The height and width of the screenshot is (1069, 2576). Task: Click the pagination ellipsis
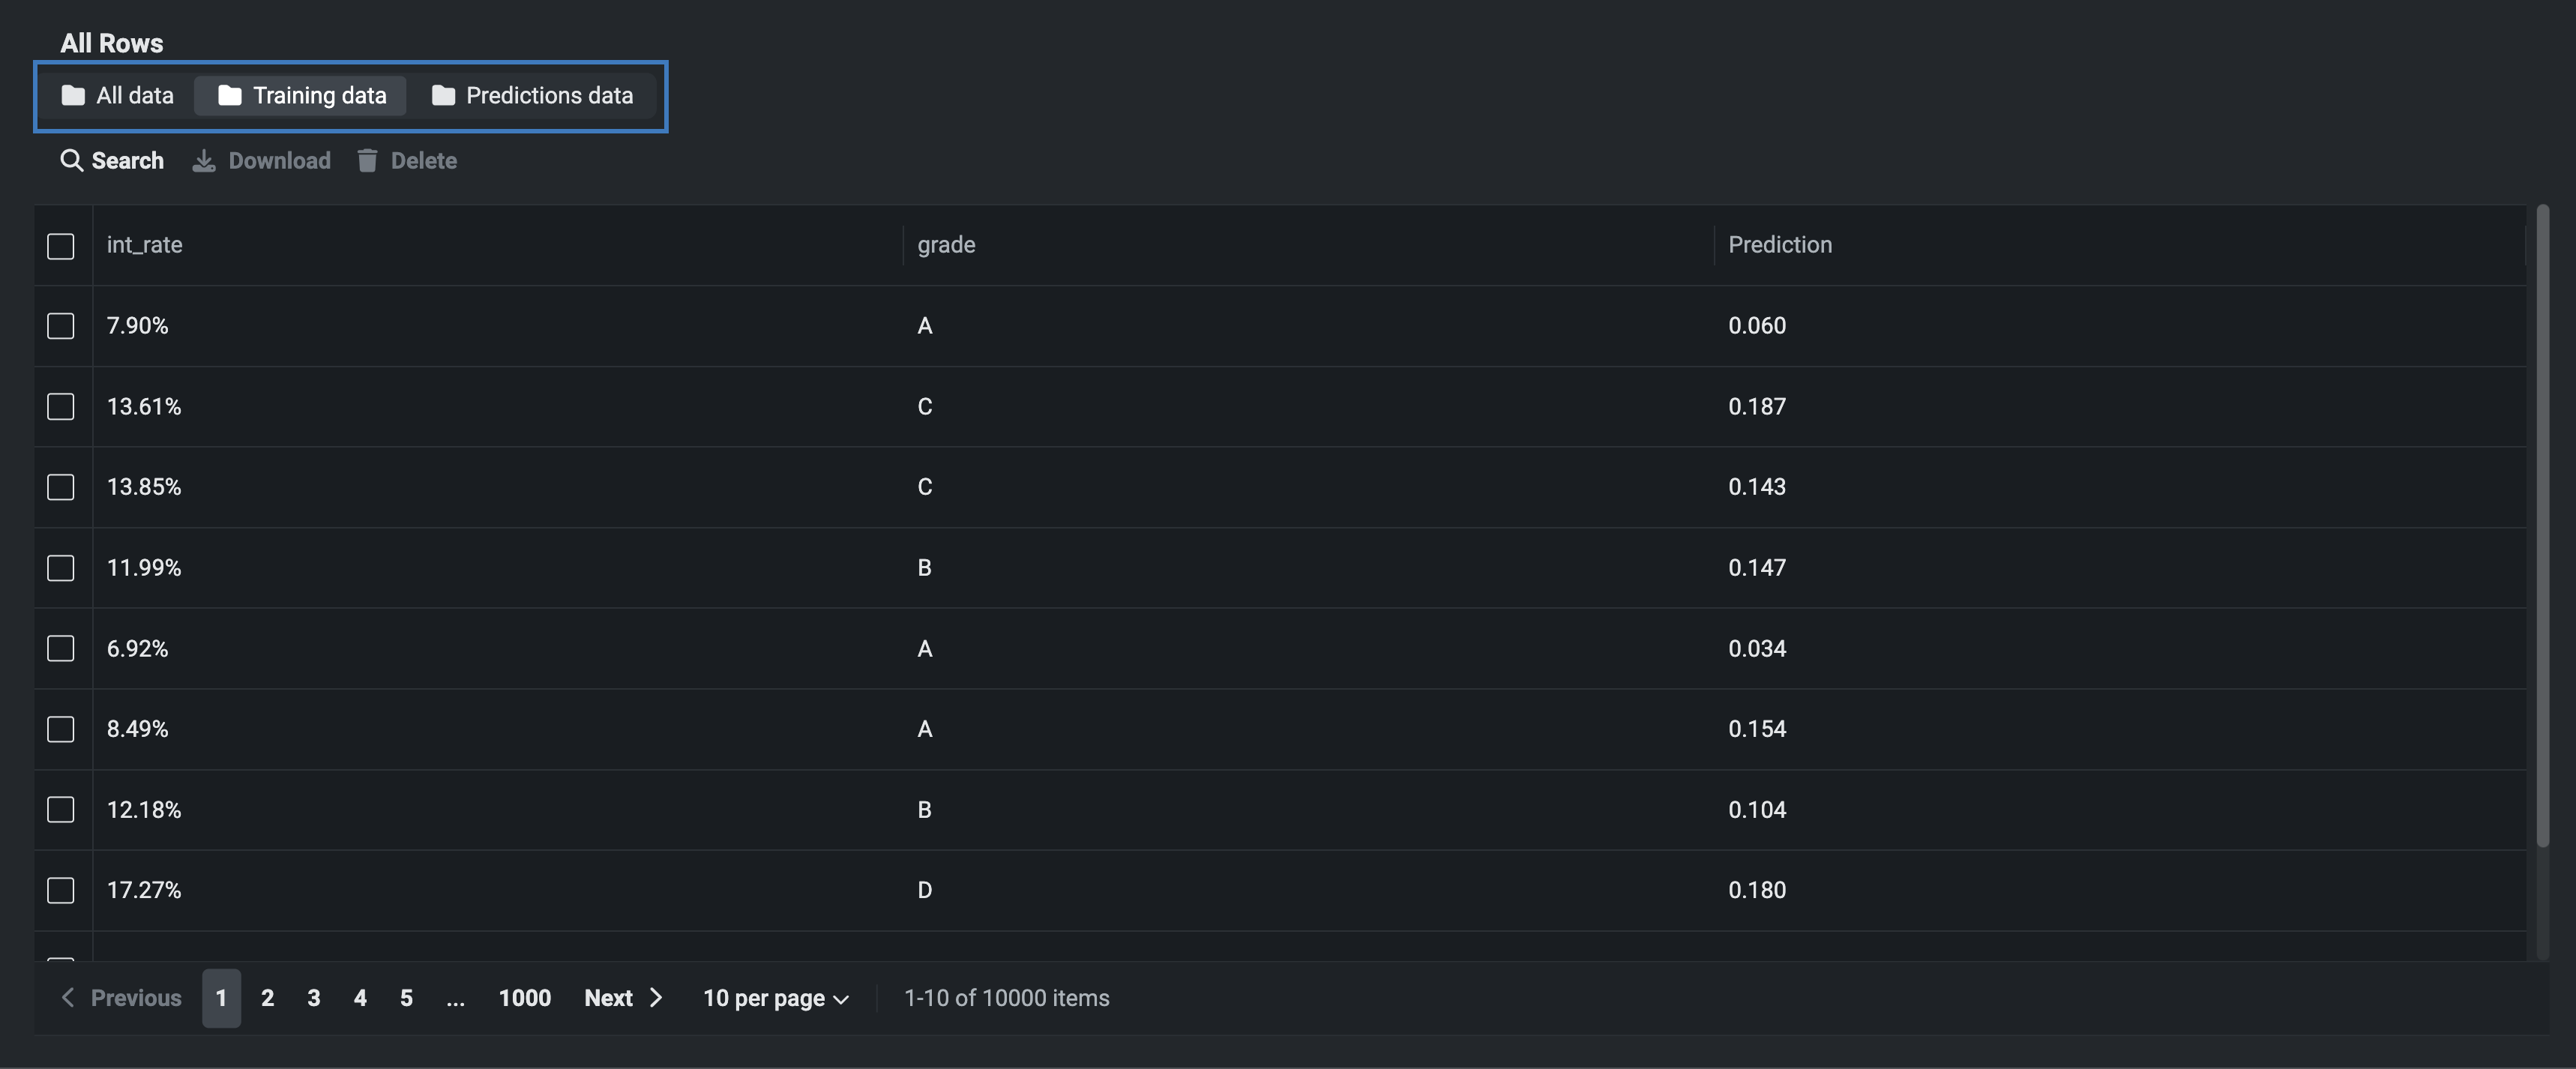coord(455,998)
